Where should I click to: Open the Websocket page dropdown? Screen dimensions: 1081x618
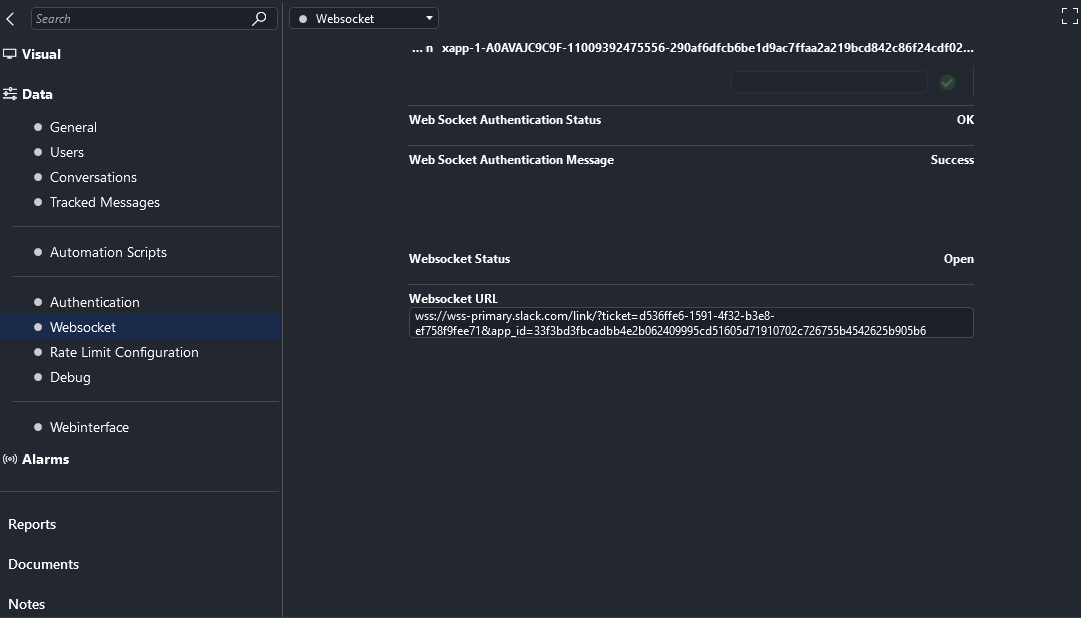[364, 19]
